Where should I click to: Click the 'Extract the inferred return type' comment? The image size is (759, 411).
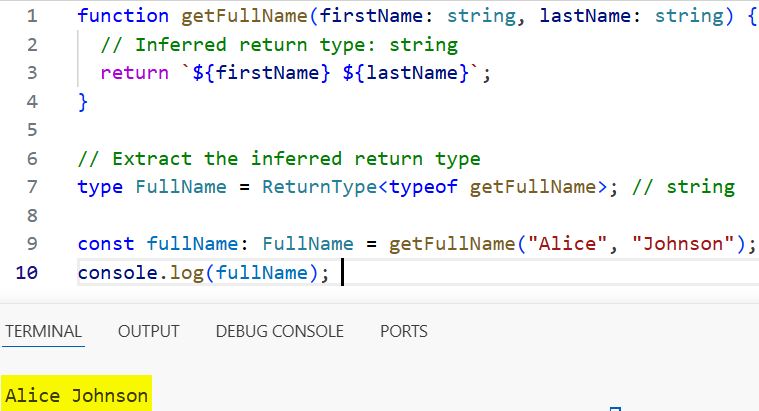279,159
